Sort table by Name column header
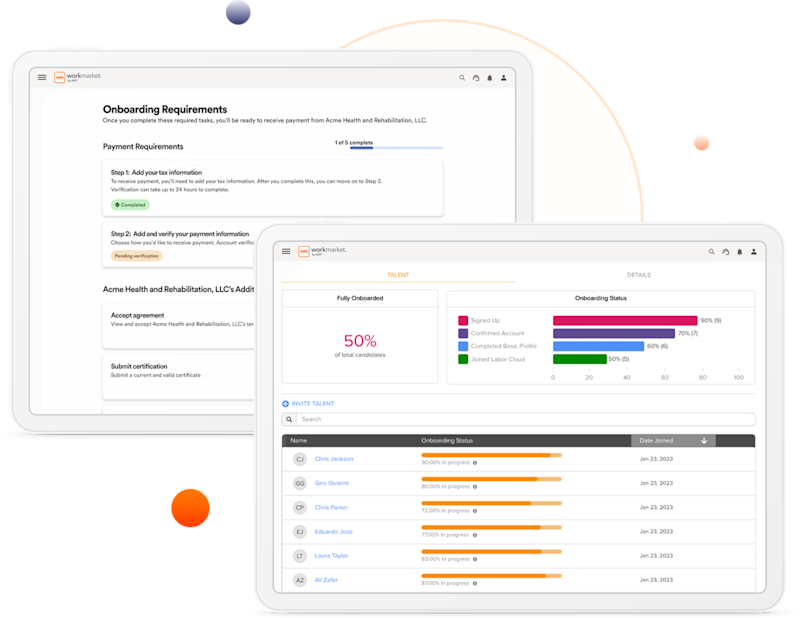Image resolution: width=800 pixels, height=618 pixels. click(298, 440)
